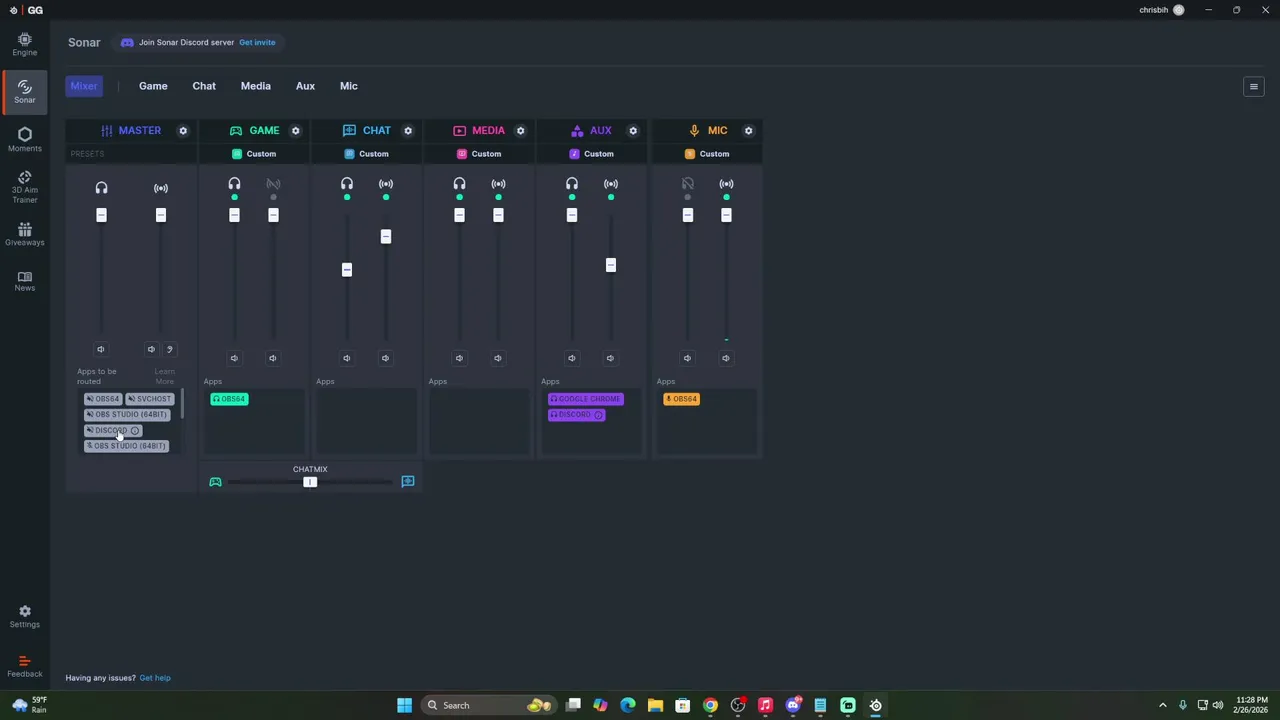Open the Windows Start menu
Image resolution: width=1280 pixels, height=720 pixels.
click(404, 705)
